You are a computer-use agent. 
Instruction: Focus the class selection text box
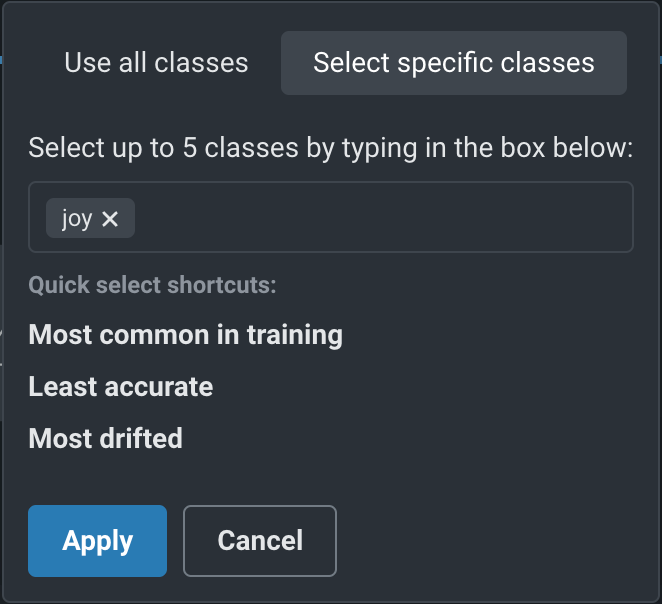coord(380,218)
